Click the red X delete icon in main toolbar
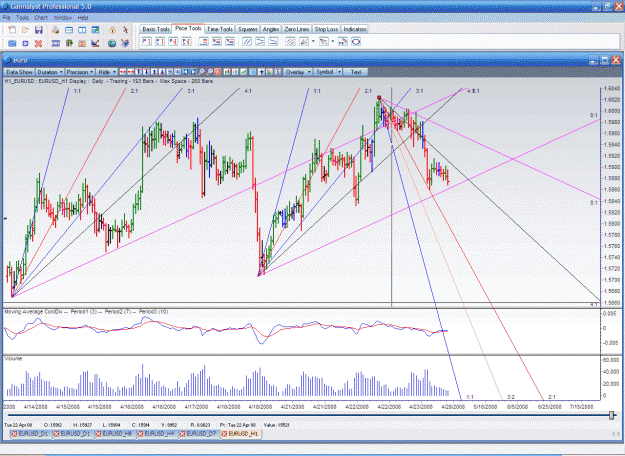This screenshot has width=625, height=456. click(x=38, y=43)
